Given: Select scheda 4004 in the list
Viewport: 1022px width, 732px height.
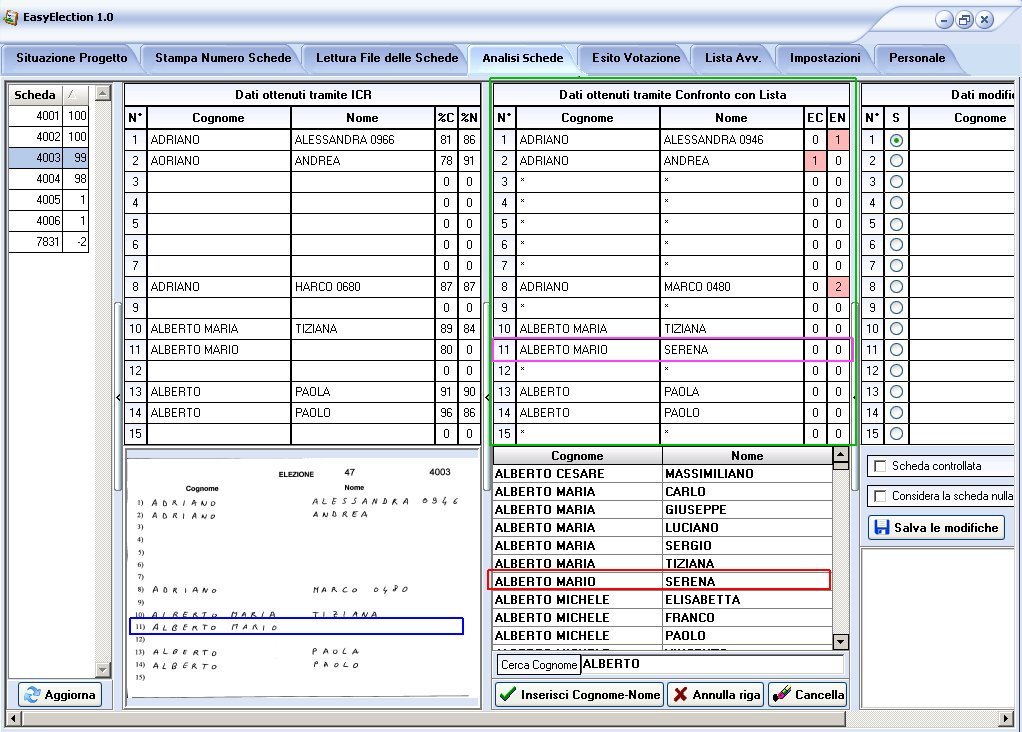Looking at the screenshot, I should click(x=49, y=179).
